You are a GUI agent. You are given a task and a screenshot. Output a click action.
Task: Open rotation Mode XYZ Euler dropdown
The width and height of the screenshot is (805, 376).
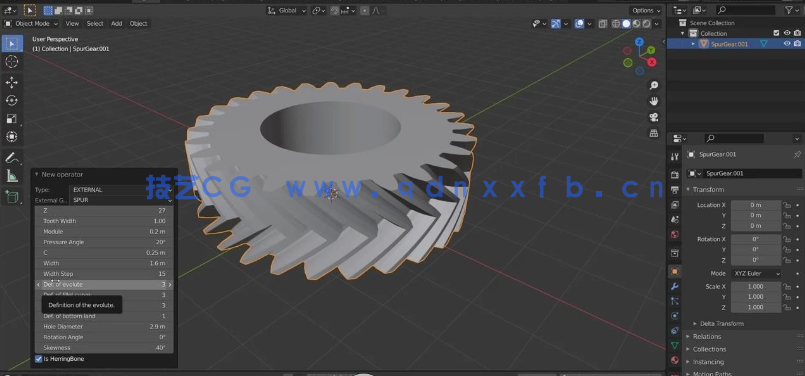coord(756,274)
